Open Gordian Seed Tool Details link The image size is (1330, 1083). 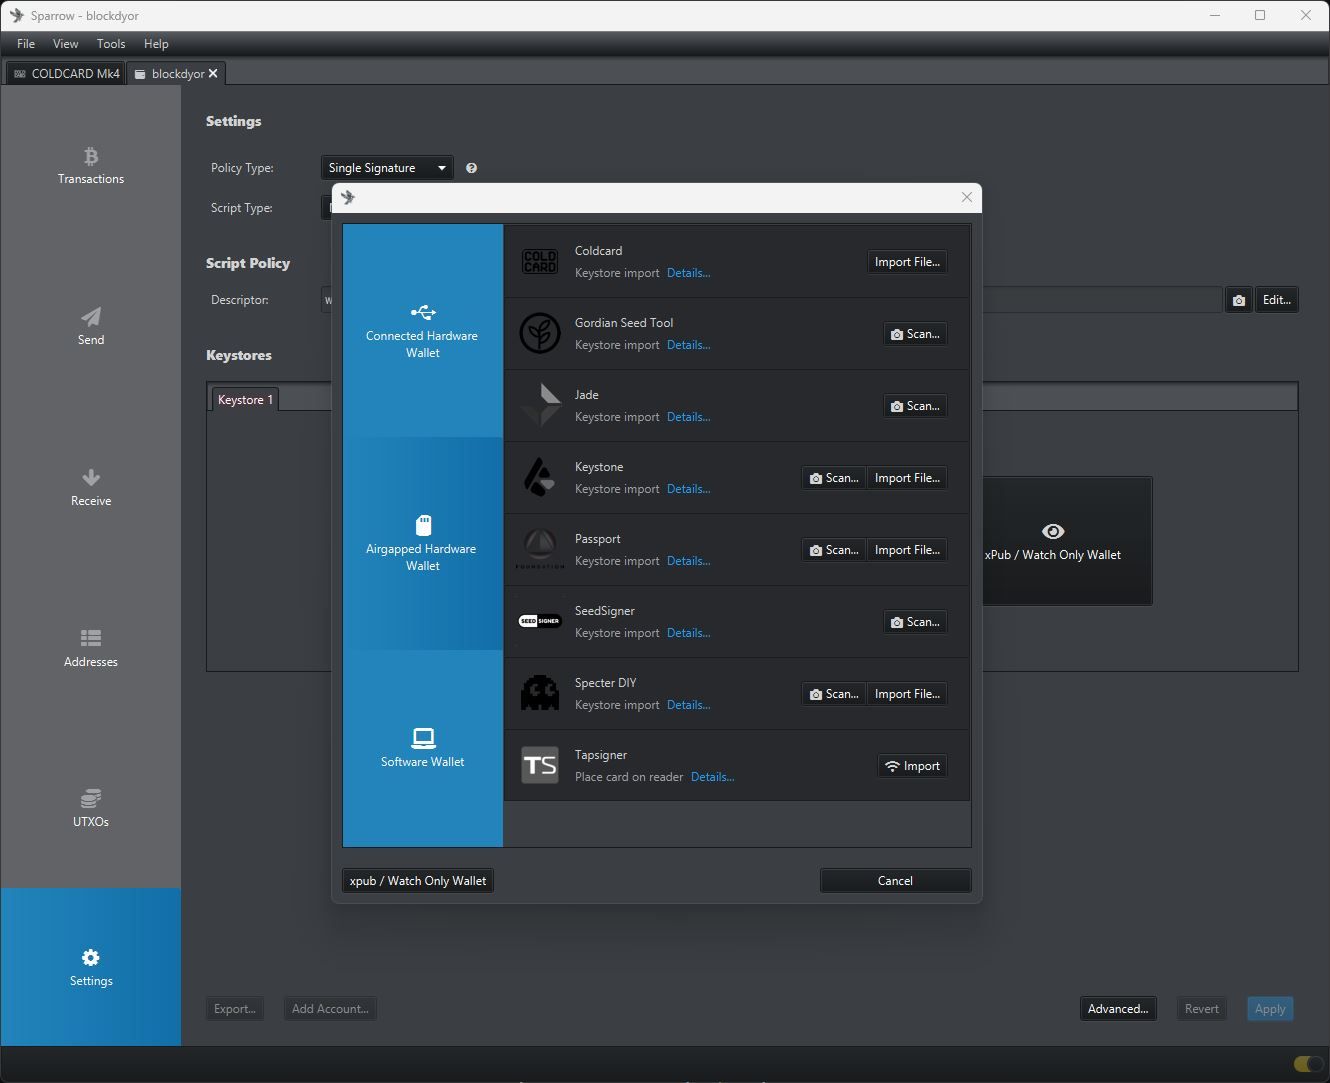(688, 345)
